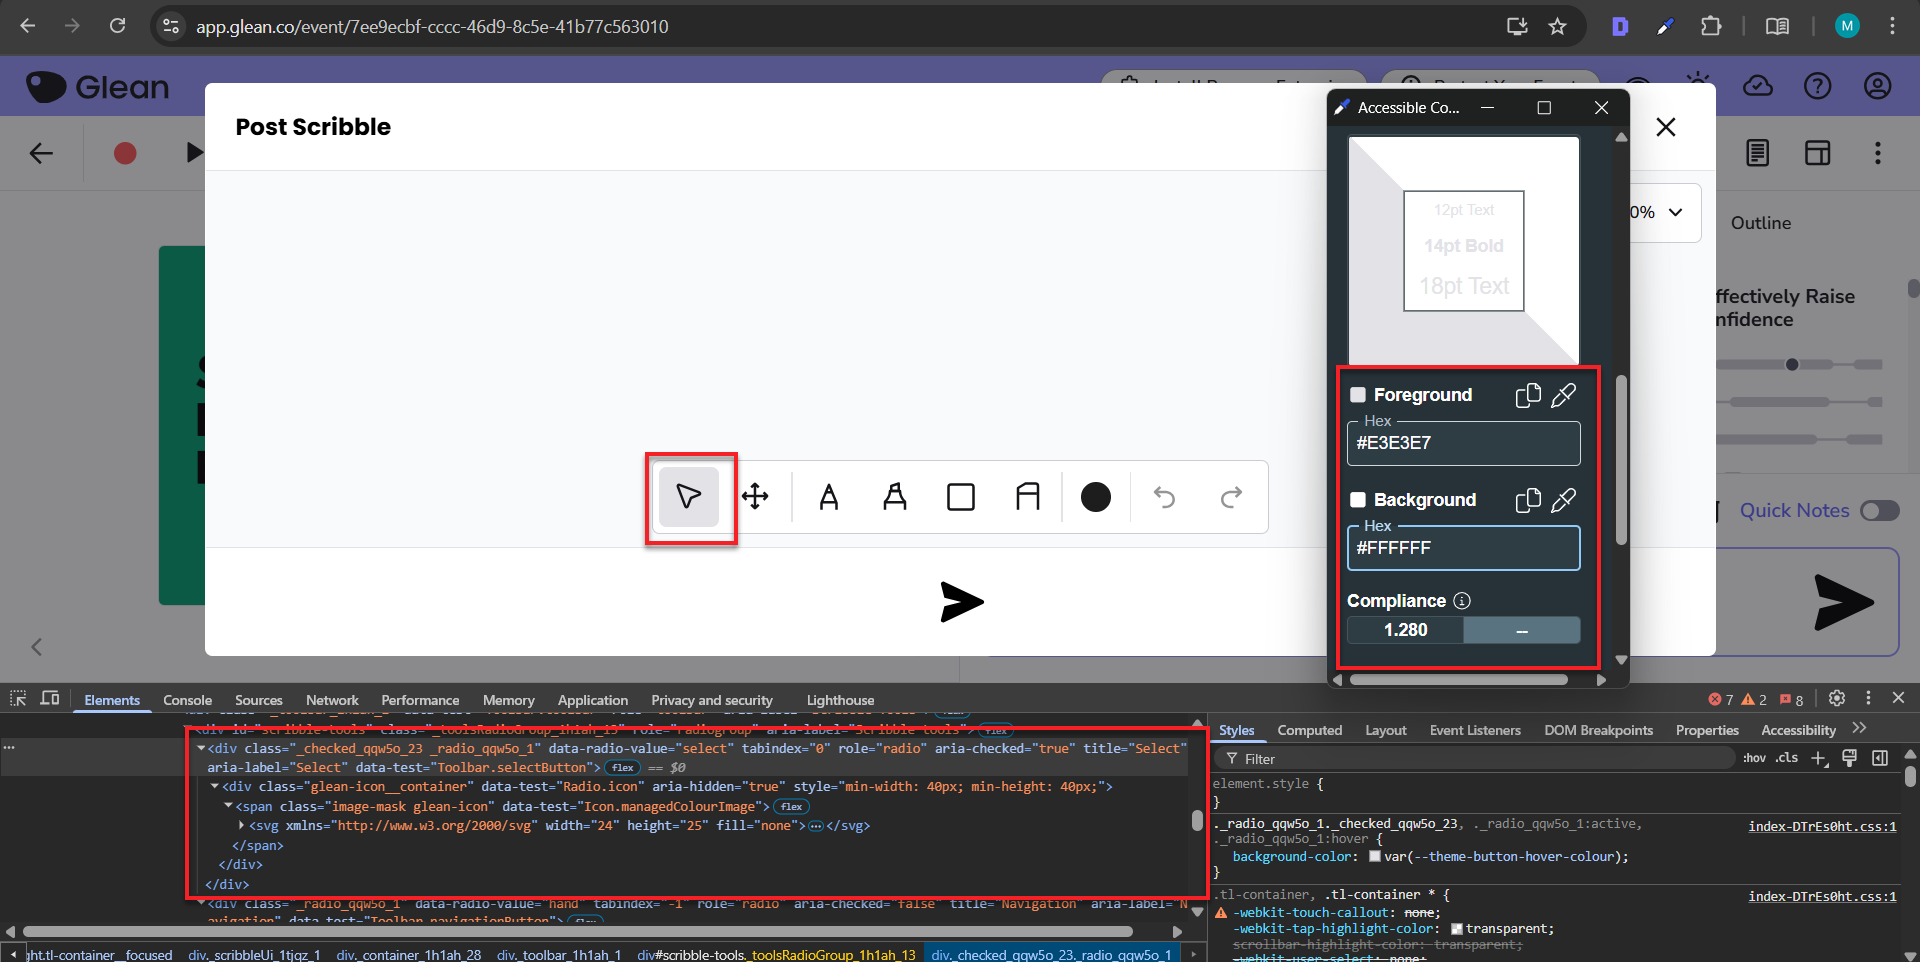Click the Foreground colour swatch checkbox
The width and height of the screenshot is (1920, 962).
coord(1358,395)
